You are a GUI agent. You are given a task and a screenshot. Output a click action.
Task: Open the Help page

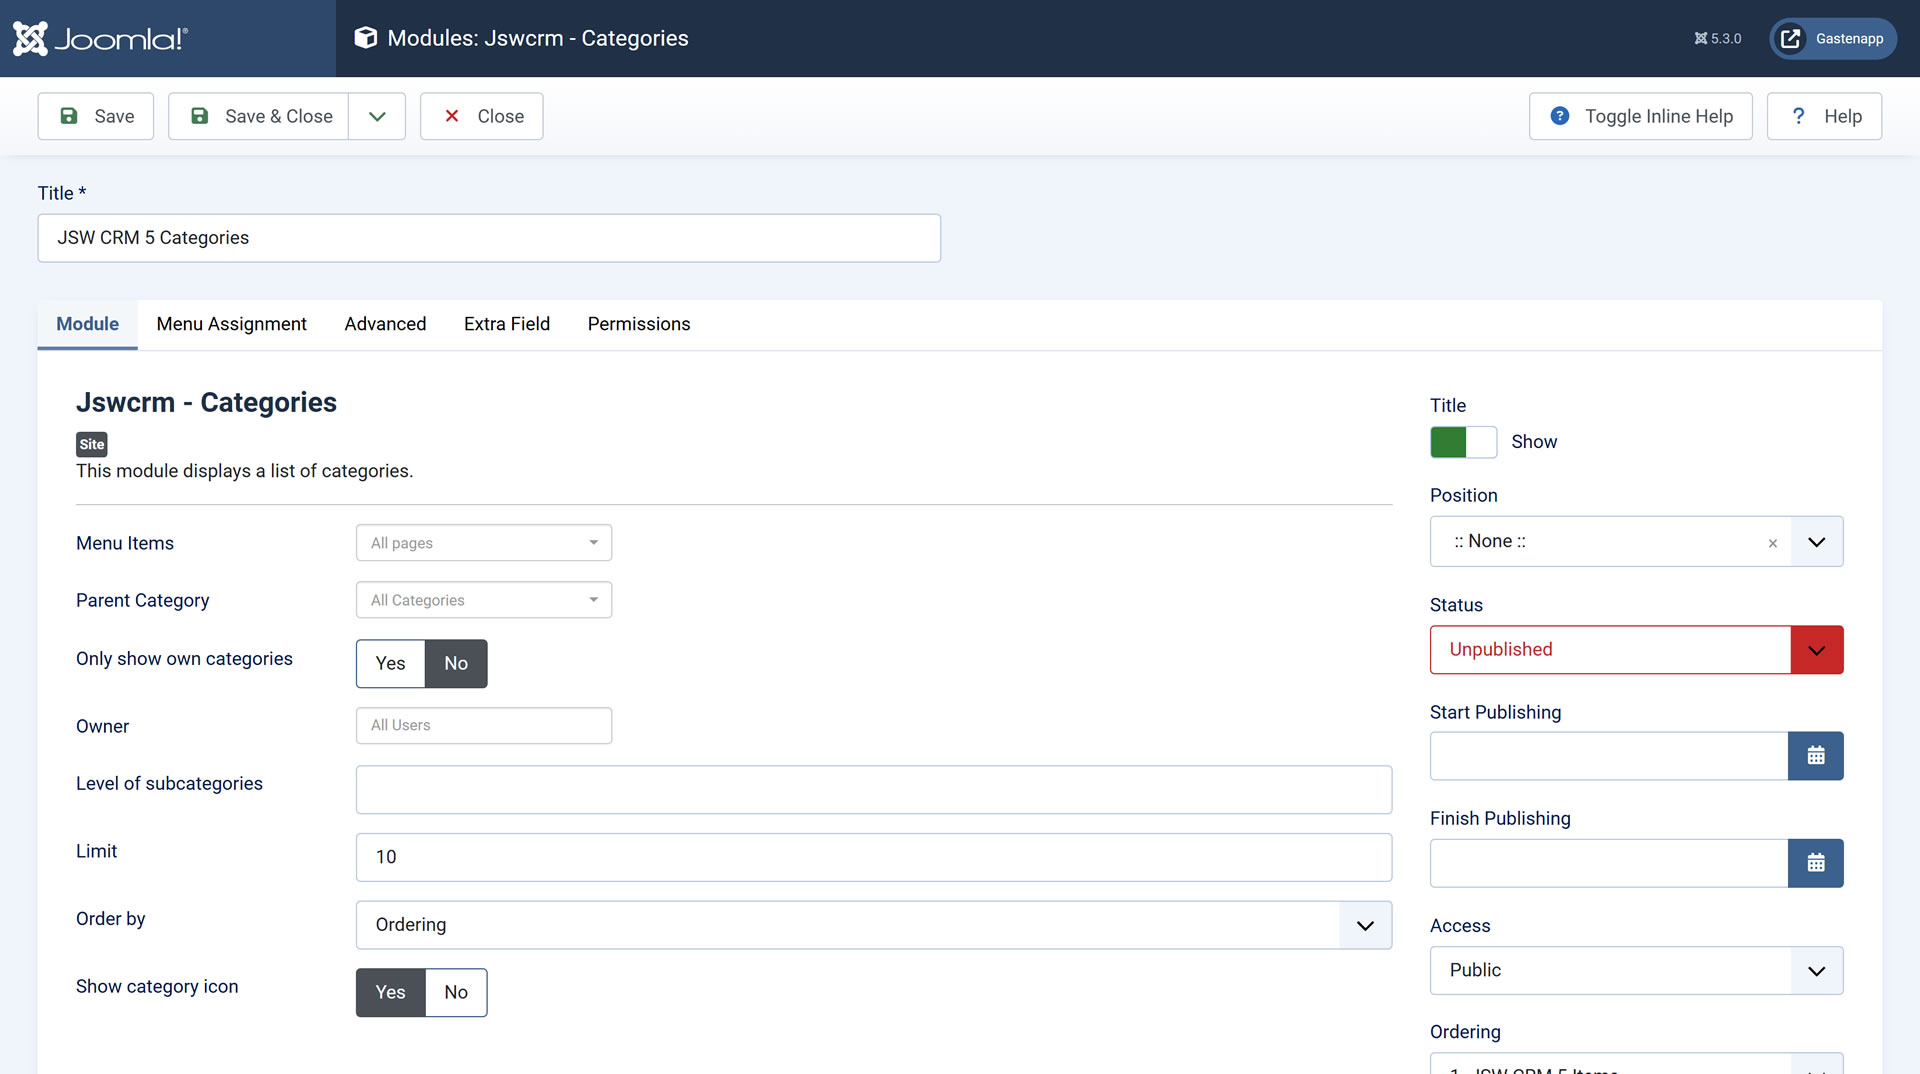click(1824, 116)
